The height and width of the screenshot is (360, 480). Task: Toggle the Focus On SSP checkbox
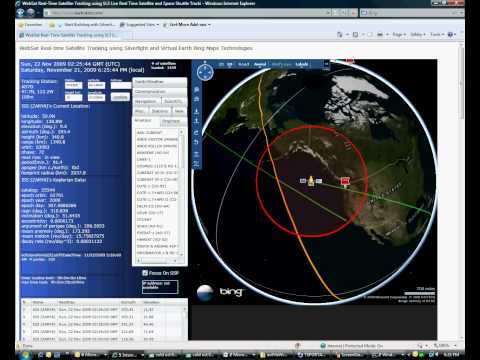145,273
